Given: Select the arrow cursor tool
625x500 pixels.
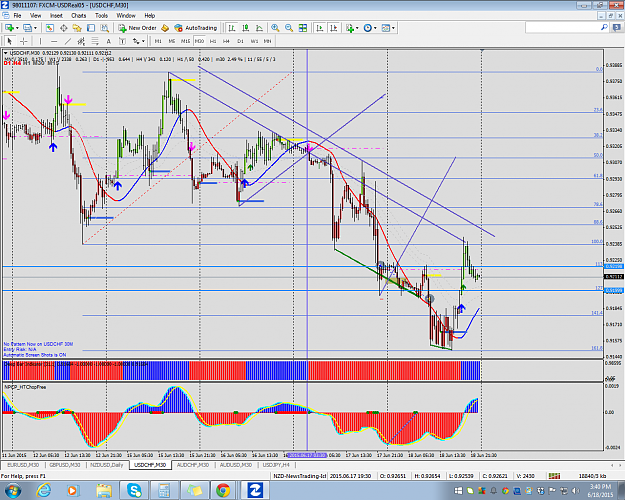Looking at the screenshot, I should (x=10, y=41).
